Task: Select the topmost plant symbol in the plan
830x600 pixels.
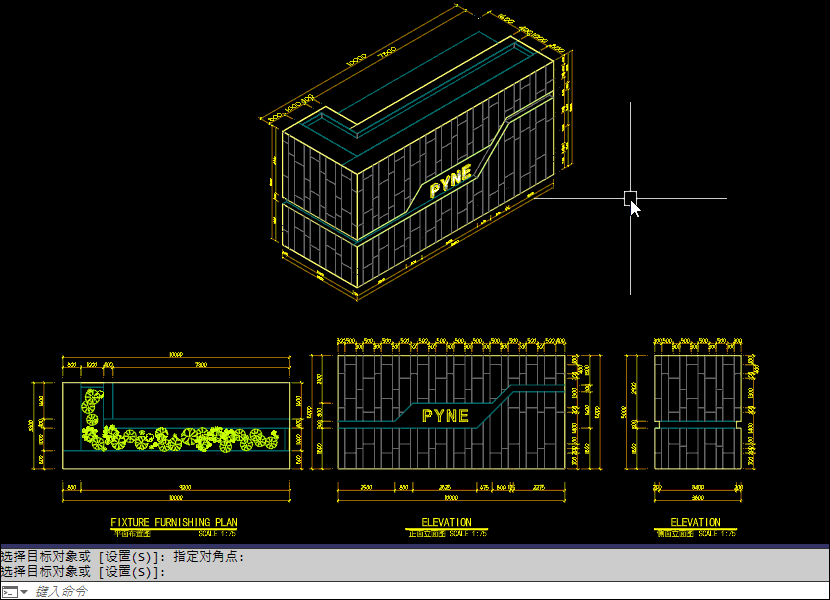Action: [x=93, y=397]
